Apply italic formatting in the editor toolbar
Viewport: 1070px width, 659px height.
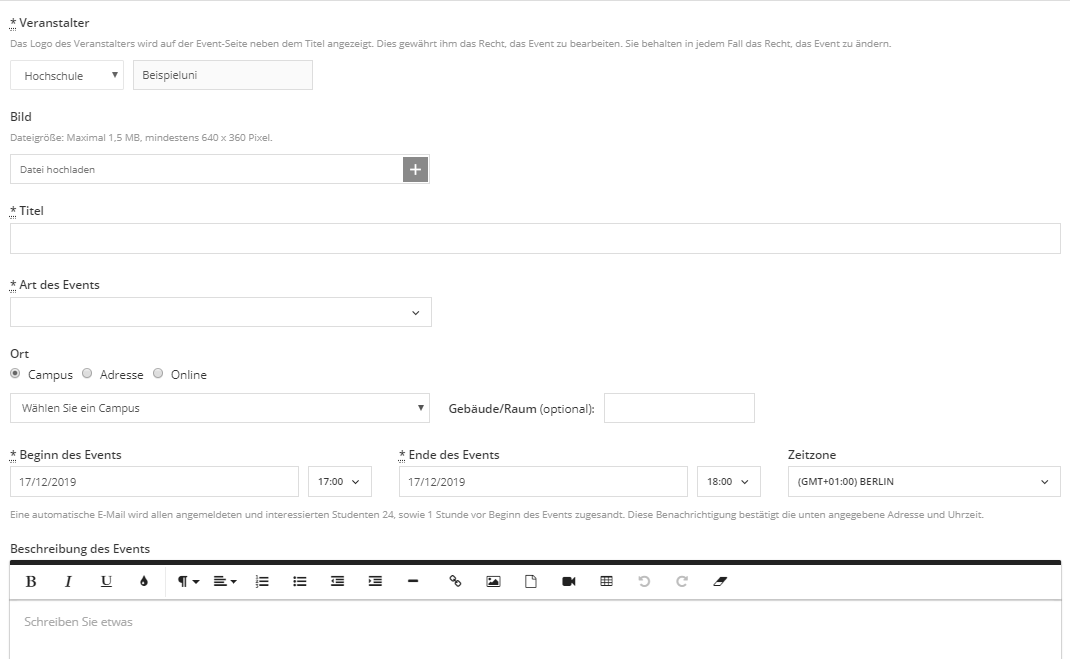tap(68, 581)
